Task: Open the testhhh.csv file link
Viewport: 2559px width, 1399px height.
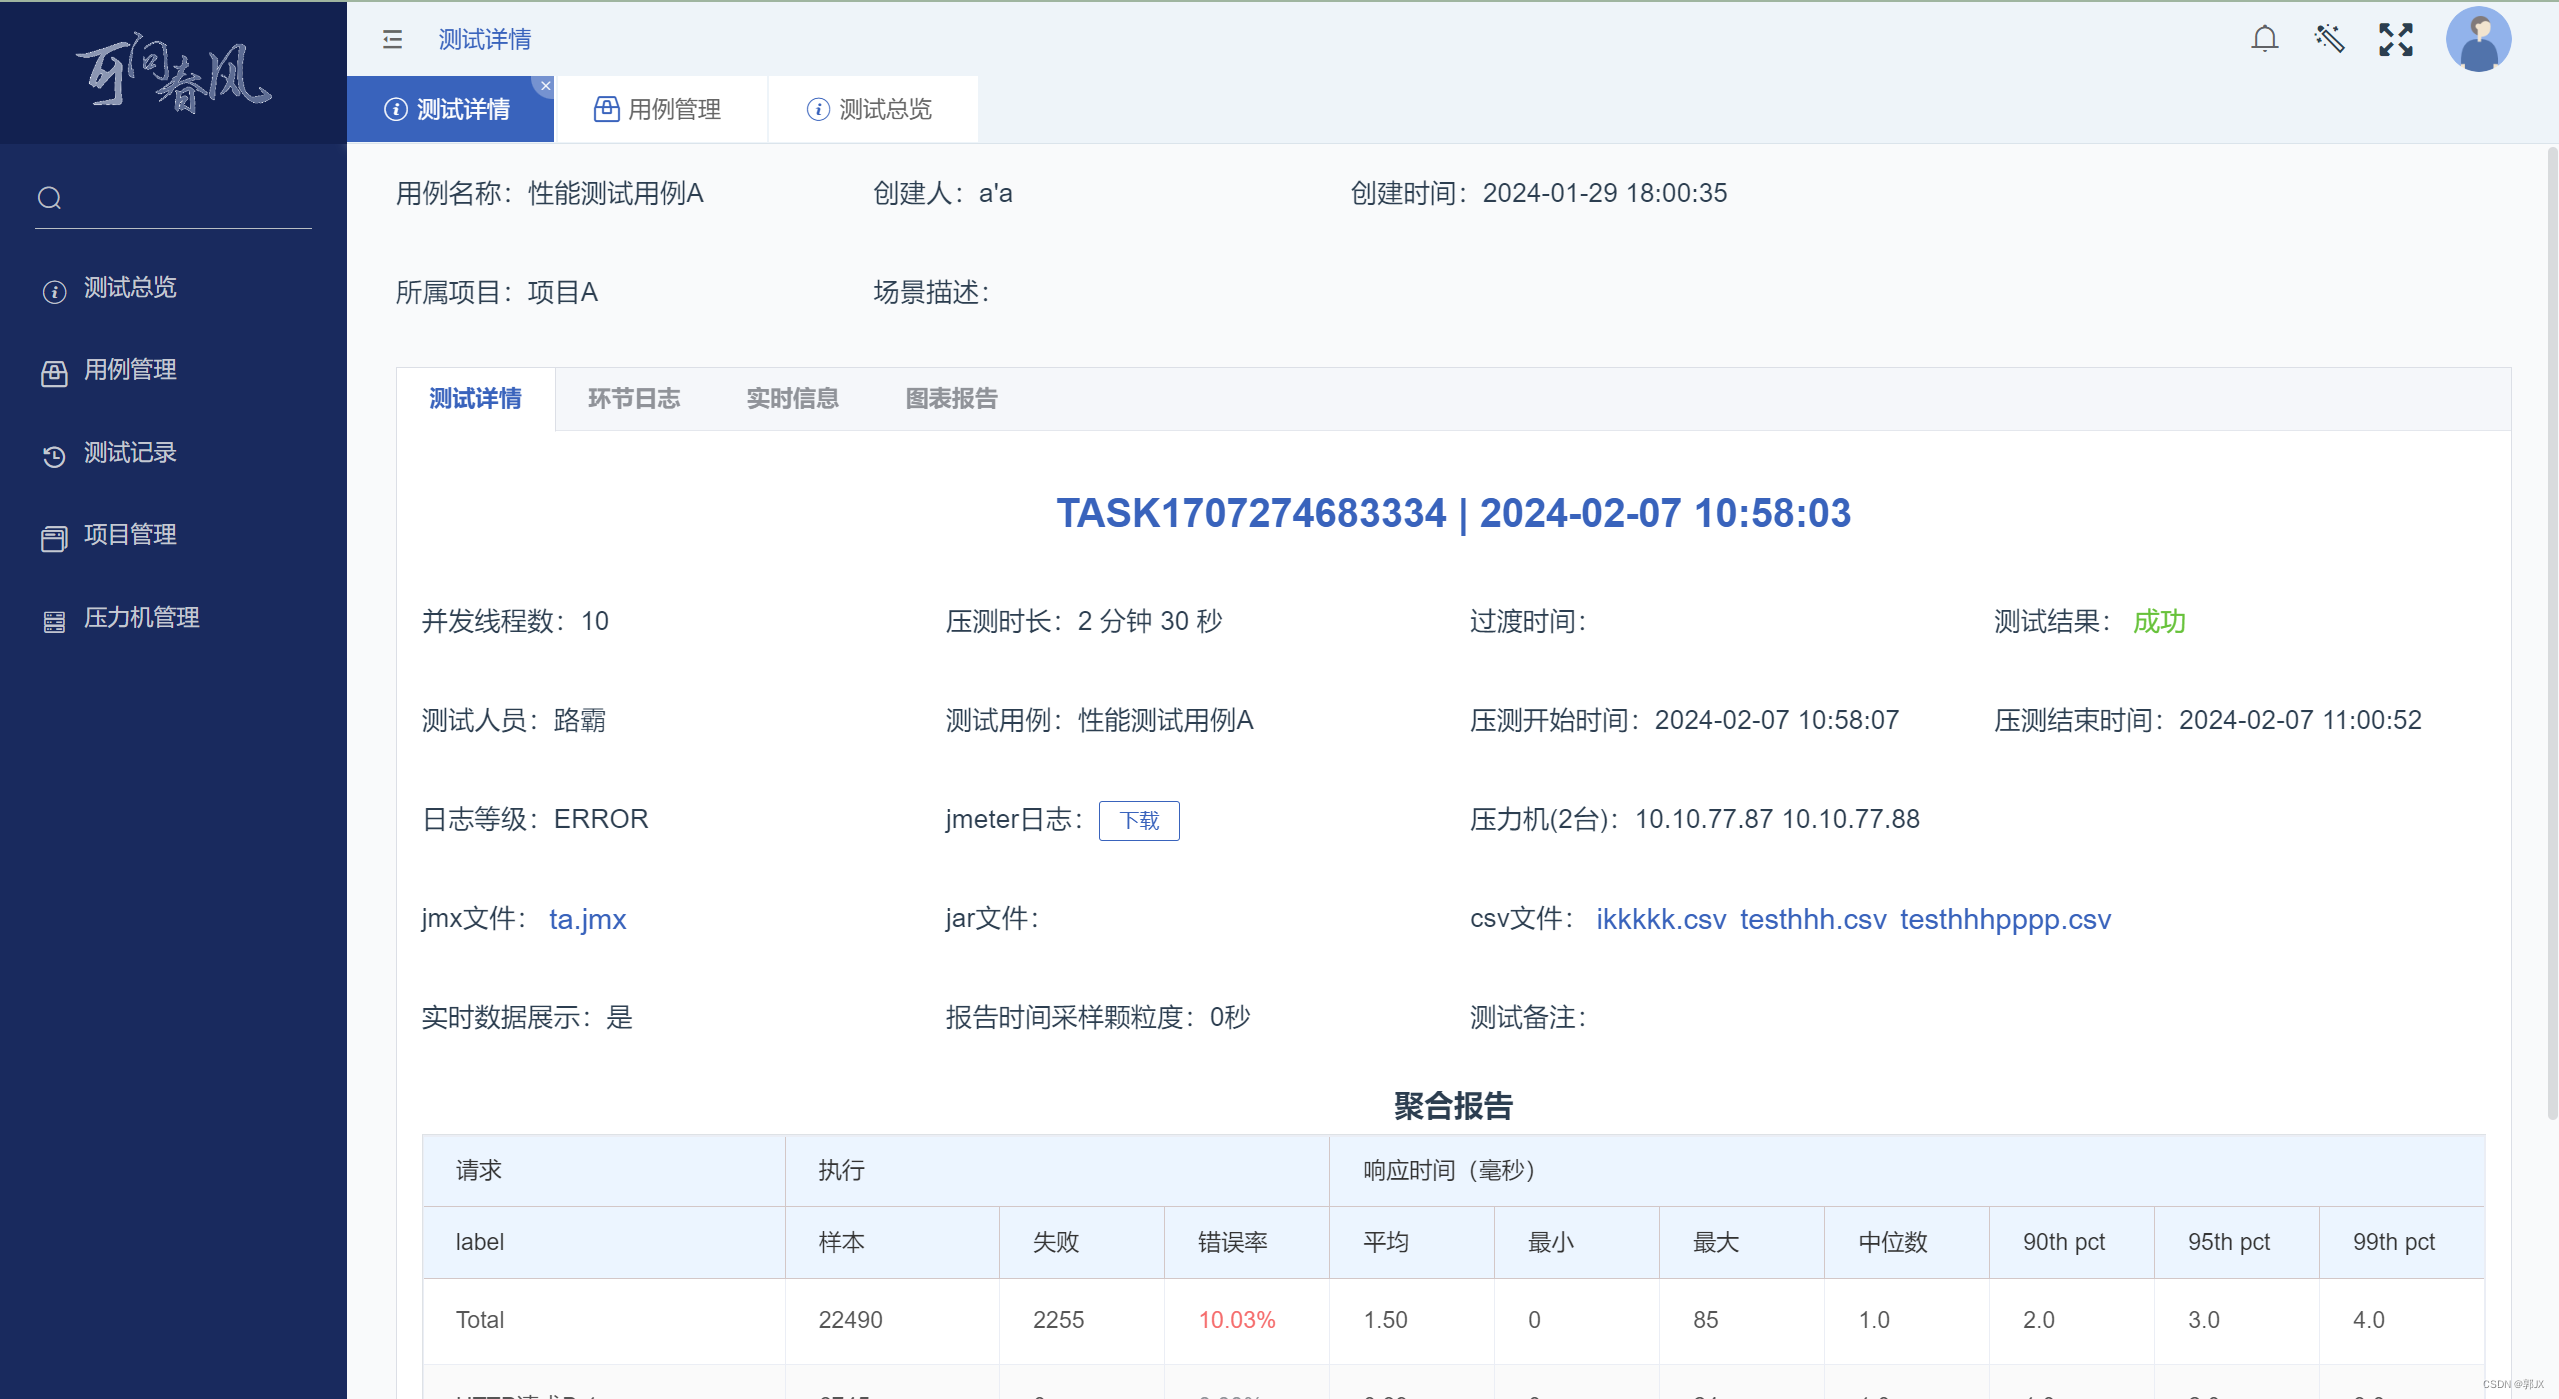Action: point(1813,919)
